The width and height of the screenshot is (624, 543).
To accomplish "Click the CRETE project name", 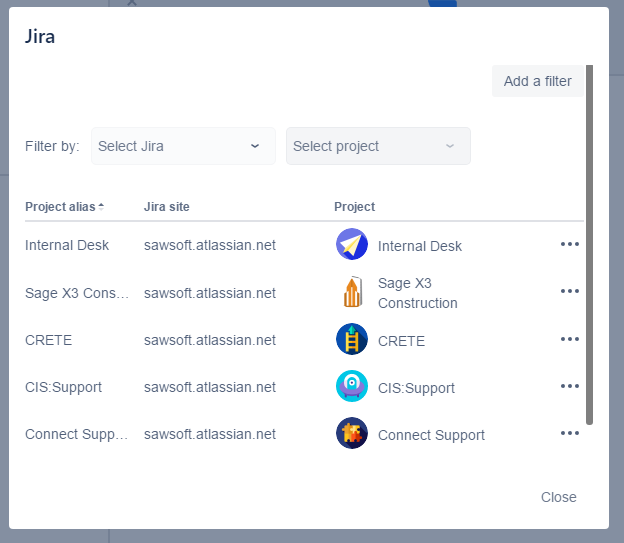I will coord(401,342).
